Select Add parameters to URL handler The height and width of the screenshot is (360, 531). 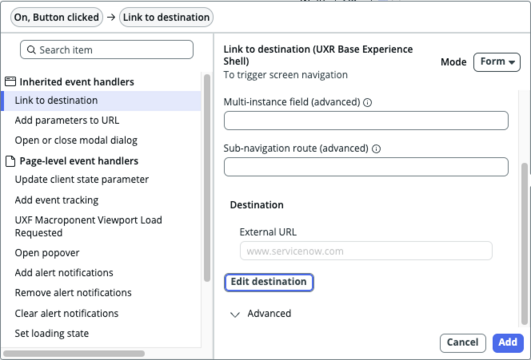click(x=67, y=120)
